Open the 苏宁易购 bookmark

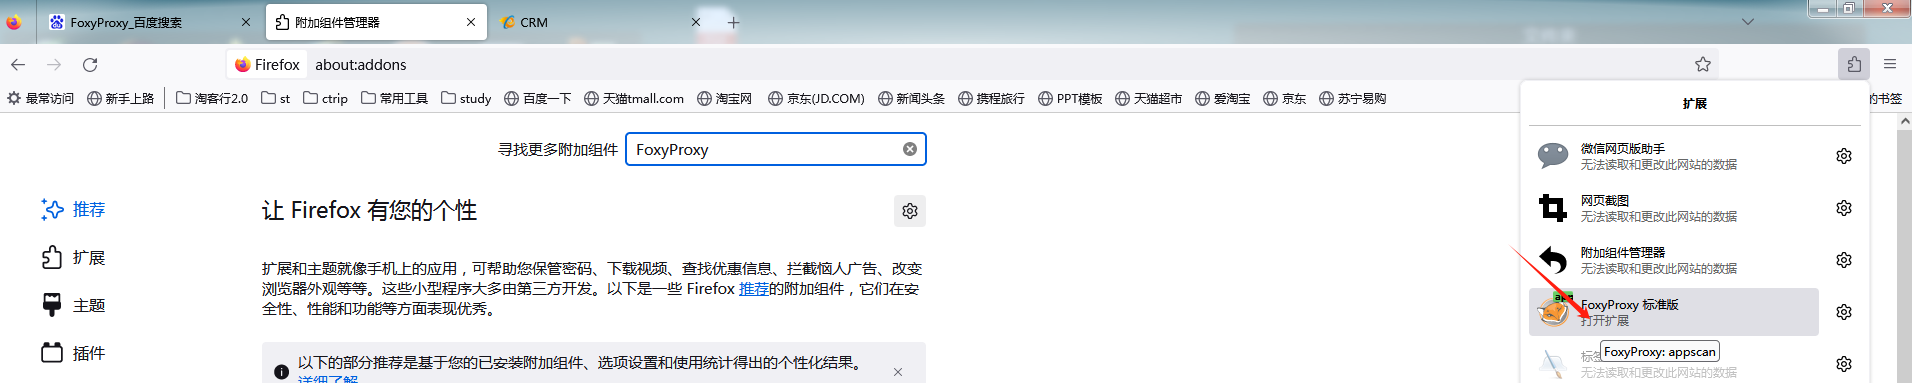1352,98
